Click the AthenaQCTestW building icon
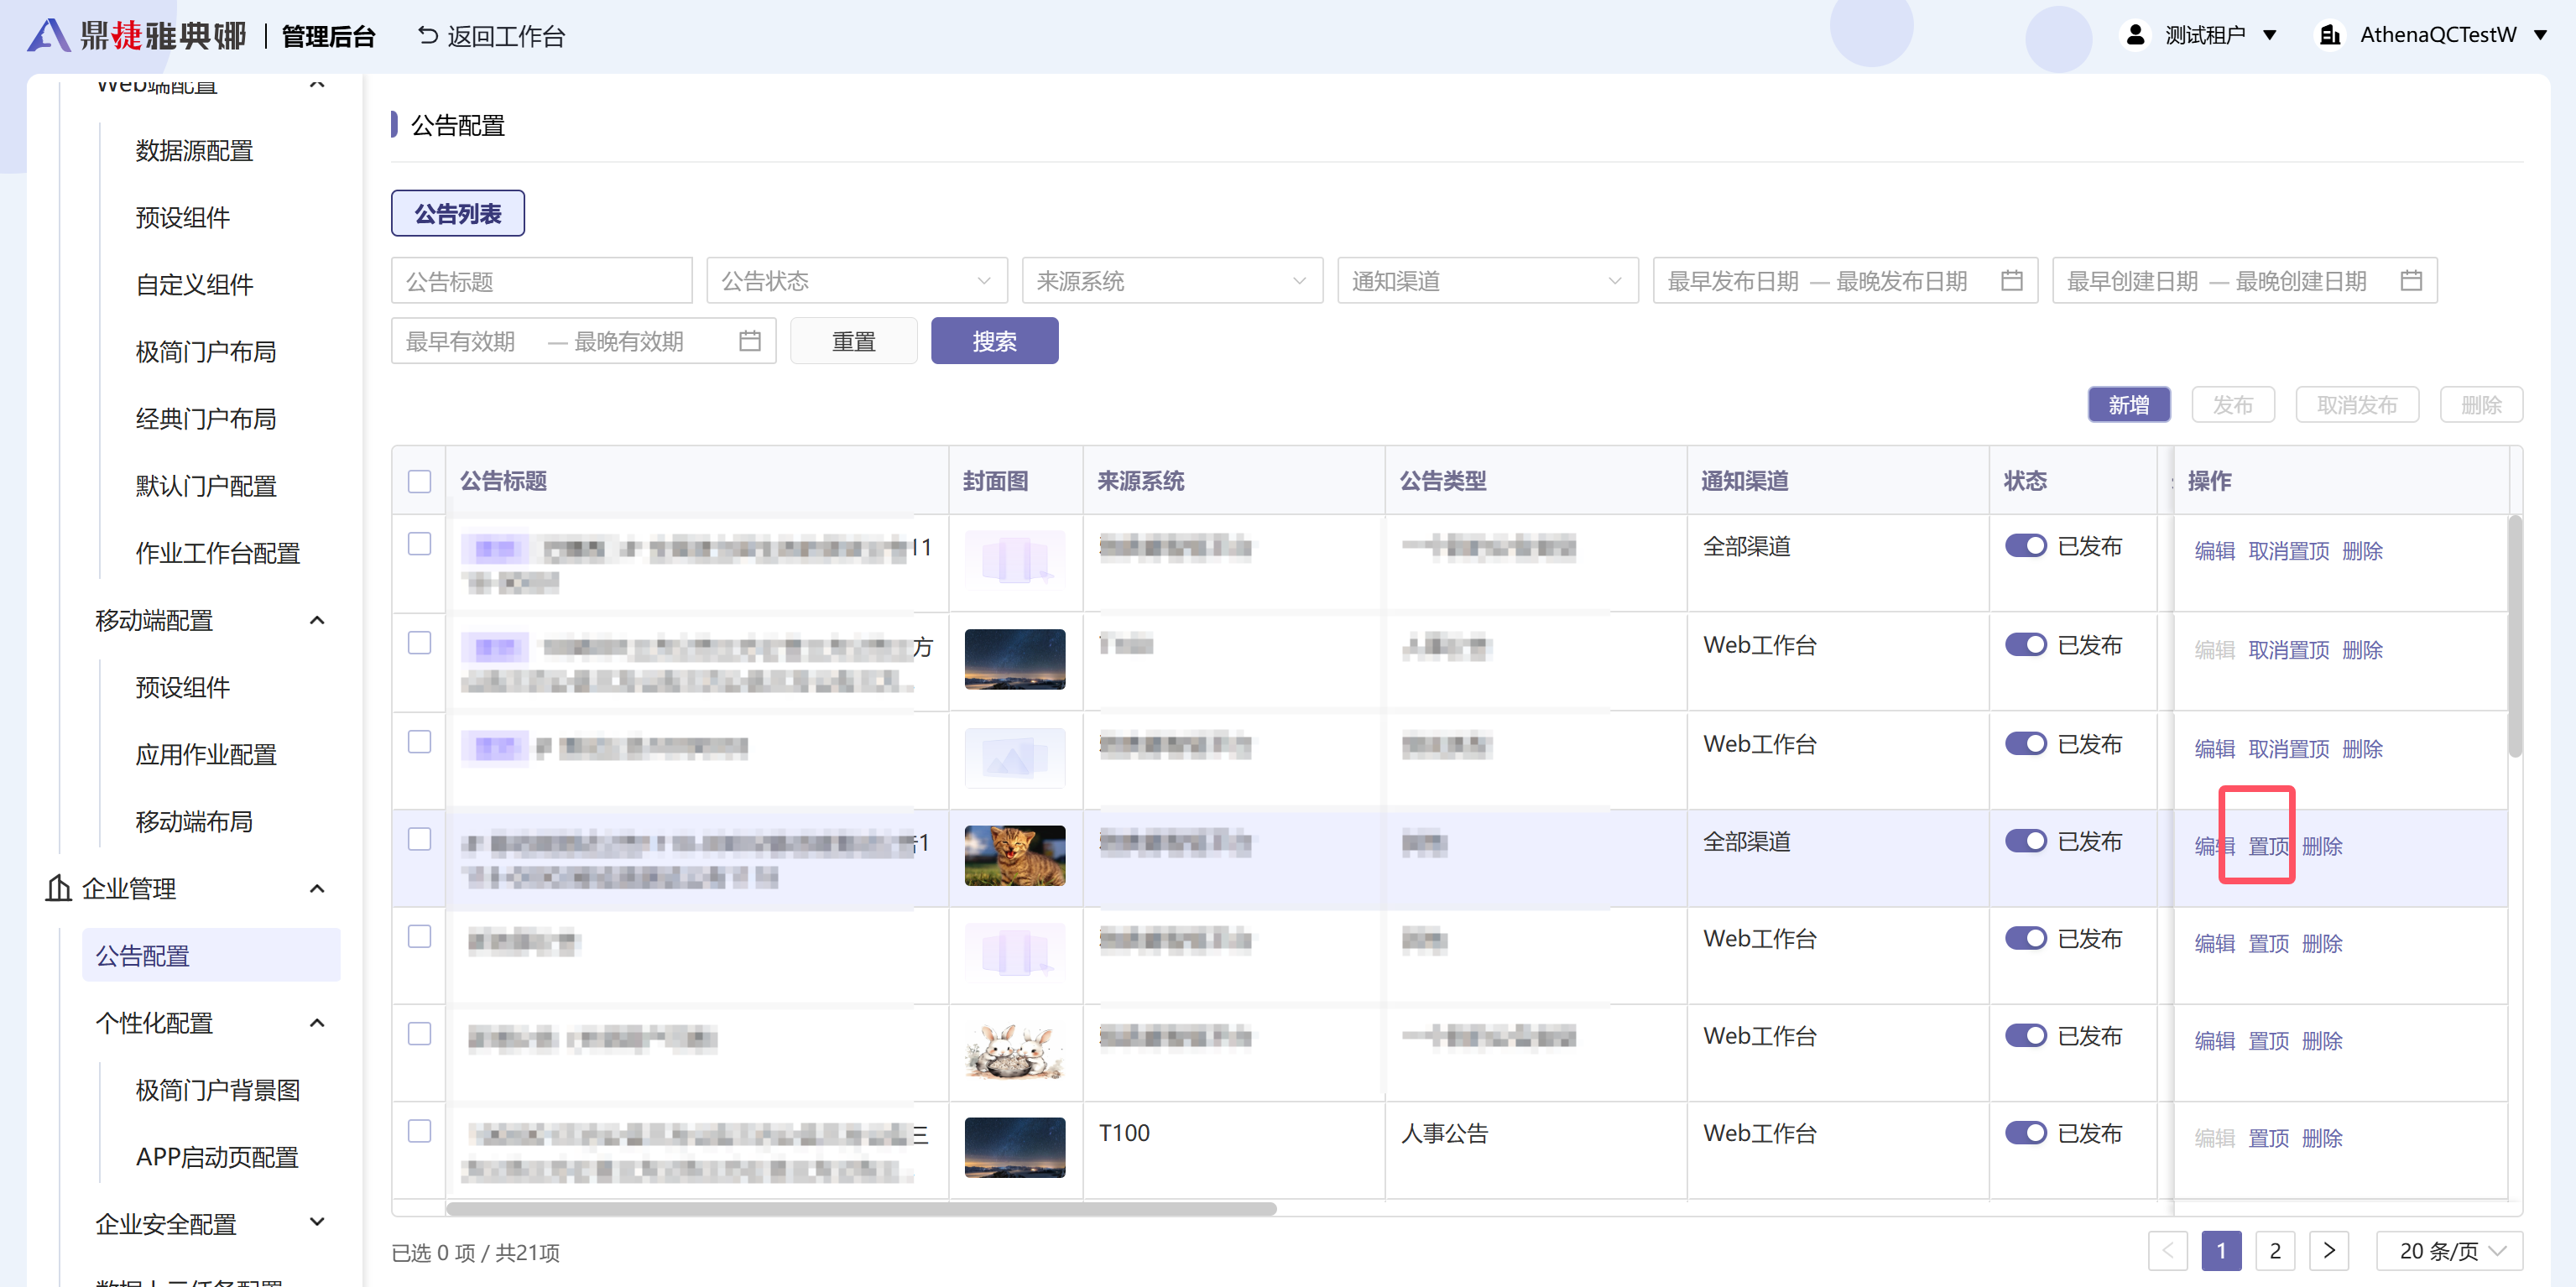The image size is (2576, 1287). click(2329, 35)
